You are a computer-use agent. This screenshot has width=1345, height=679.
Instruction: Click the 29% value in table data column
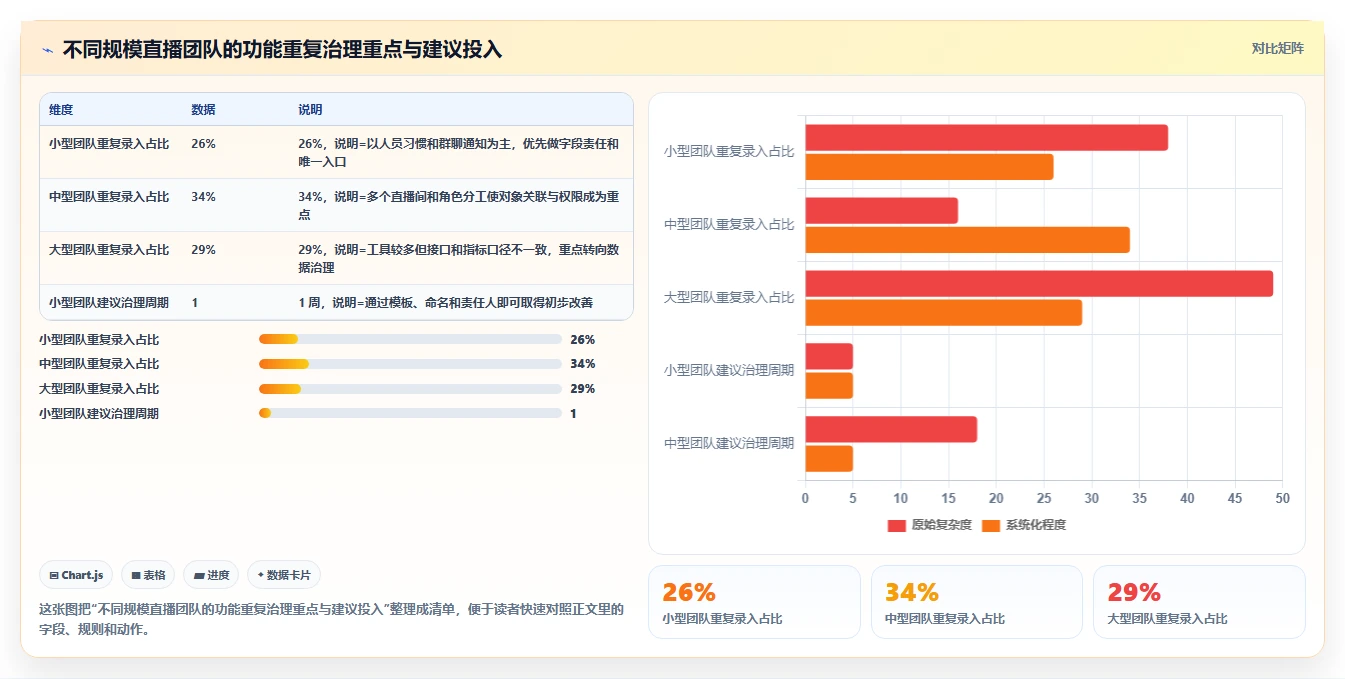coord(203,250)
